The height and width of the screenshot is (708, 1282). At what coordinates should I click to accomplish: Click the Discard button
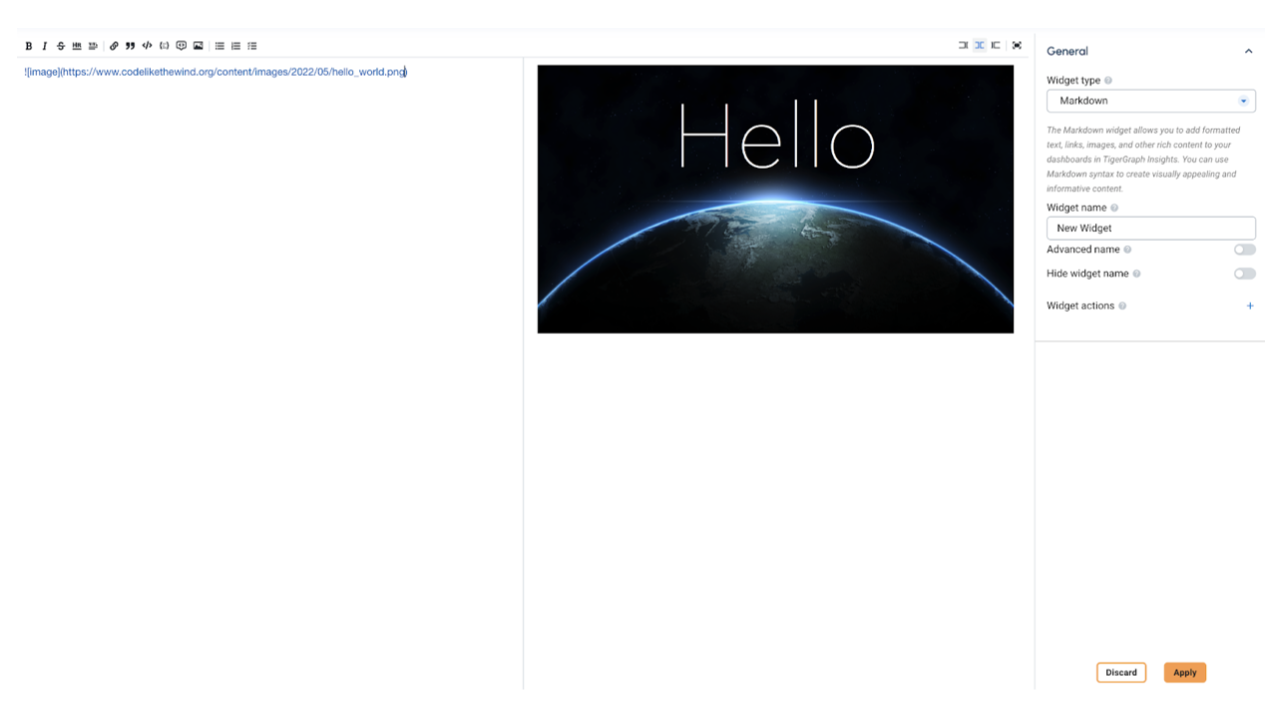click(x=1121, y=672)
